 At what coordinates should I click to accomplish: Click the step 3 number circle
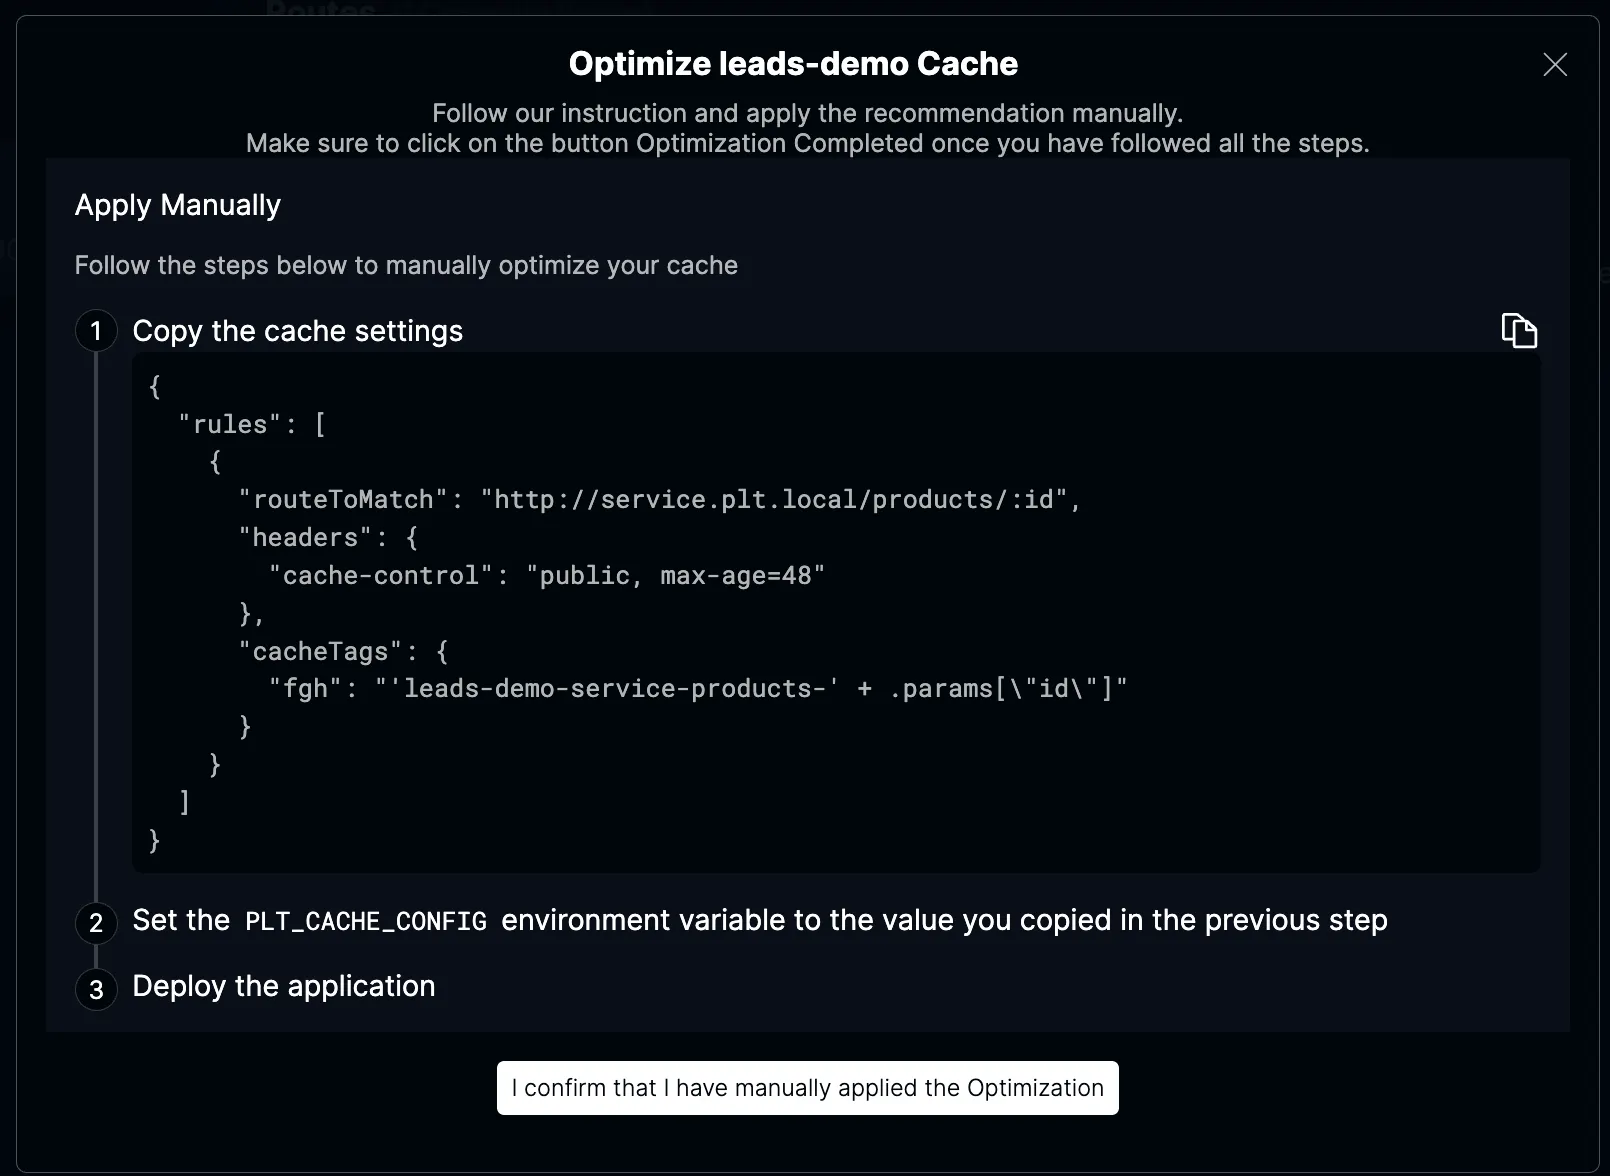click(96, 989)
